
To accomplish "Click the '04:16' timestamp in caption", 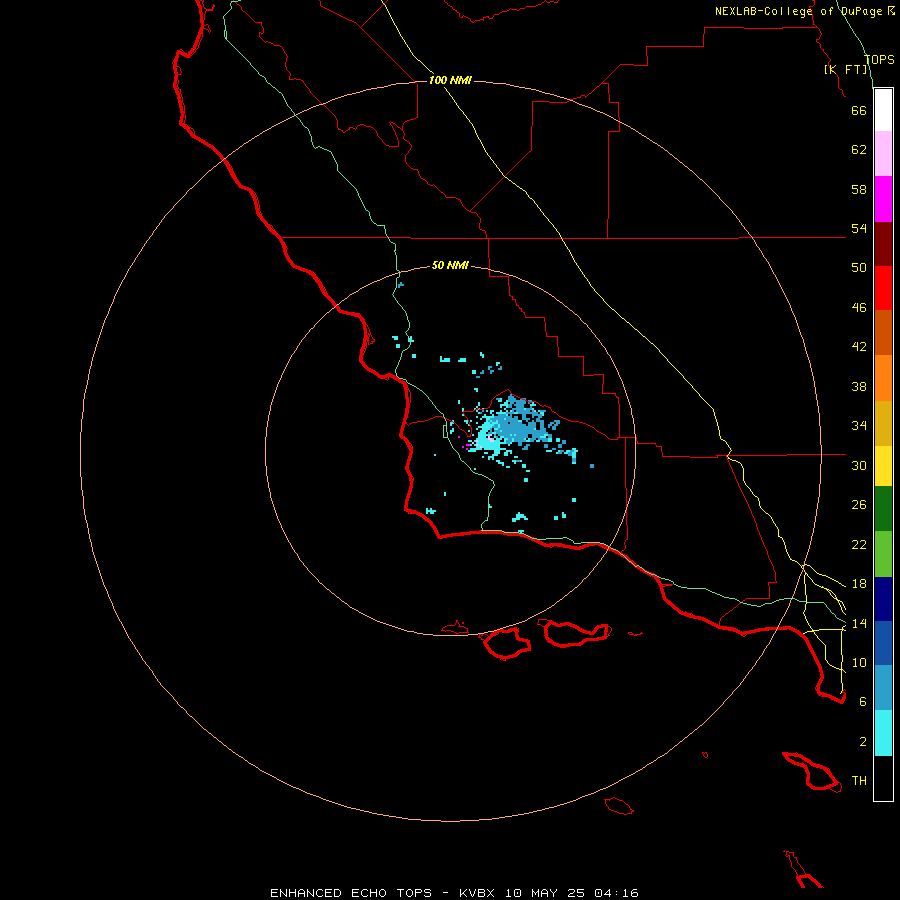I will tap(616, 893).
